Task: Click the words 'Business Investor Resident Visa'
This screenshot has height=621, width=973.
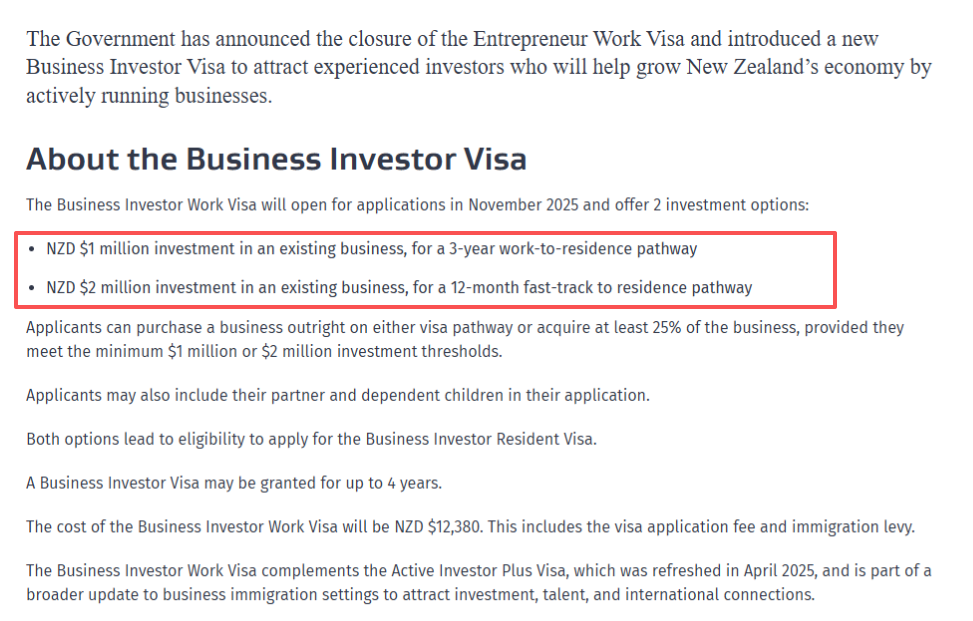Action: tap(480, 439)
